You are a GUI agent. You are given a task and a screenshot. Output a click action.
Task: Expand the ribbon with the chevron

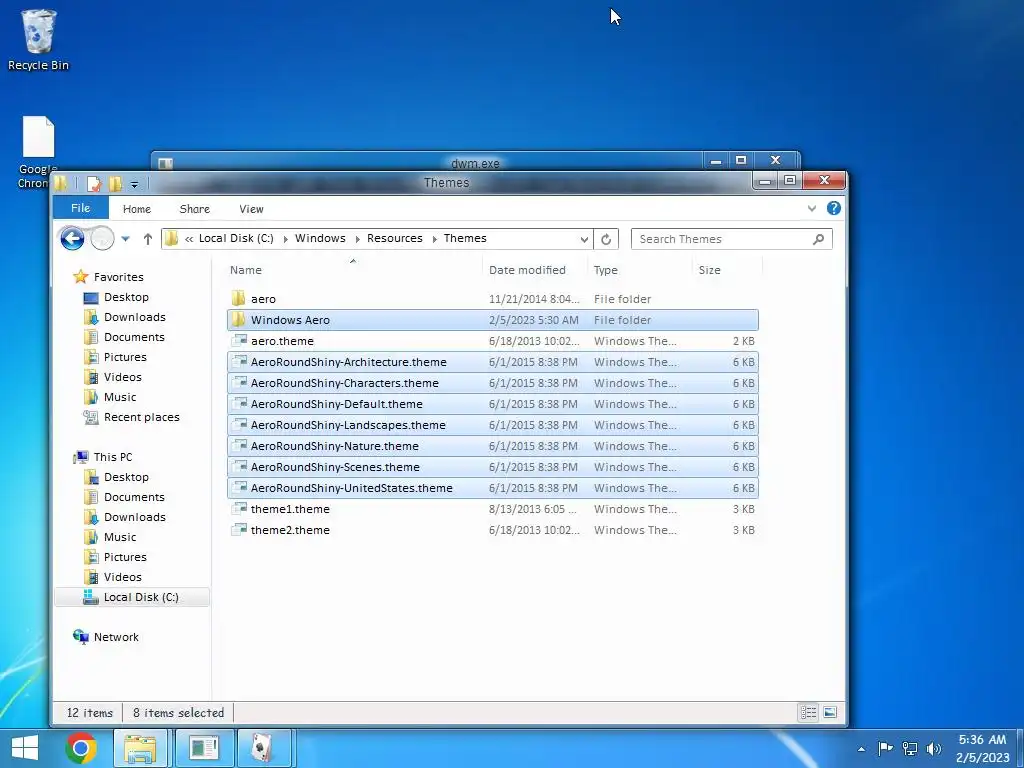coord(812,208)
